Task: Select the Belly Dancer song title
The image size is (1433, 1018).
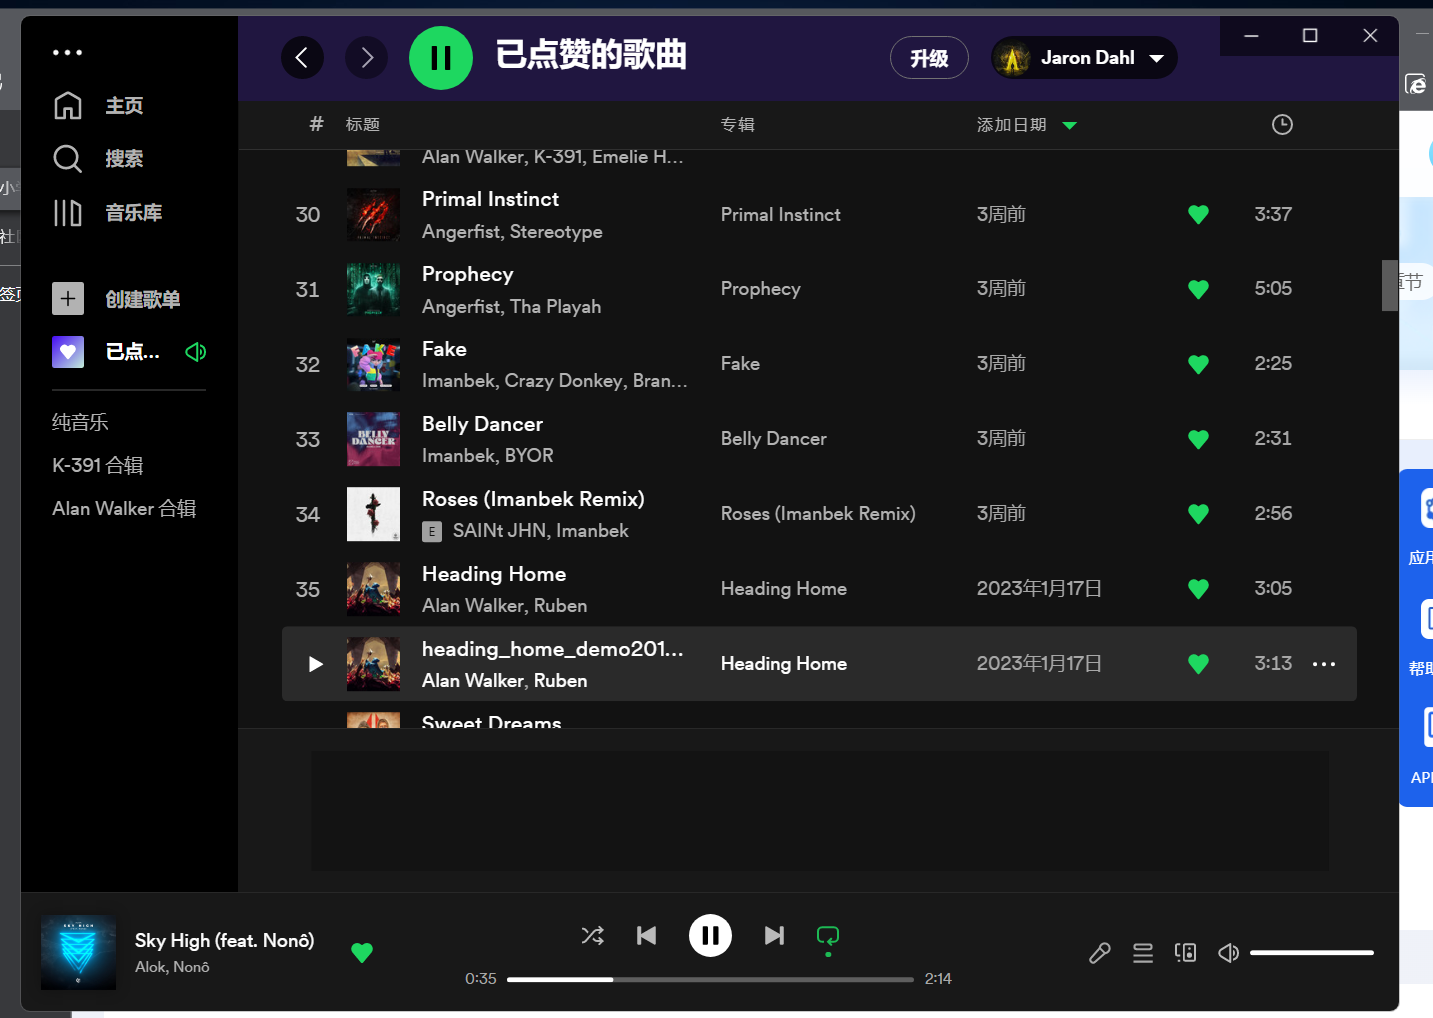Action: (x=482, y=424)
